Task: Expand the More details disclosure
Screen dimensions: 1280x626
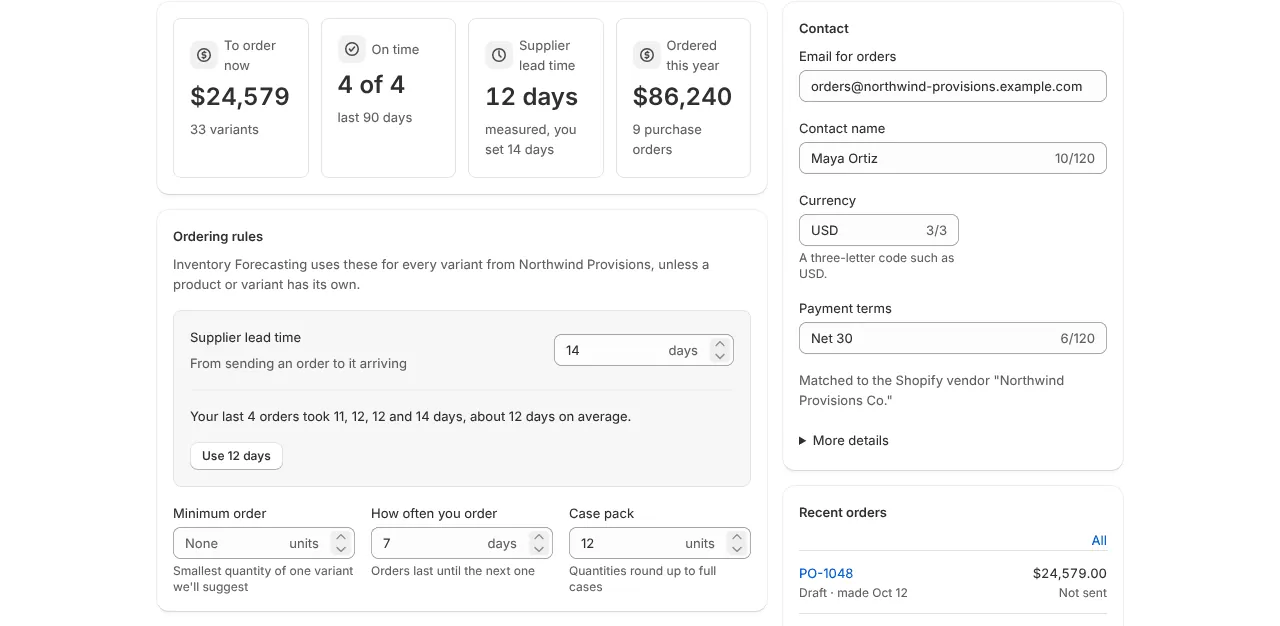Action: (844, 440)
